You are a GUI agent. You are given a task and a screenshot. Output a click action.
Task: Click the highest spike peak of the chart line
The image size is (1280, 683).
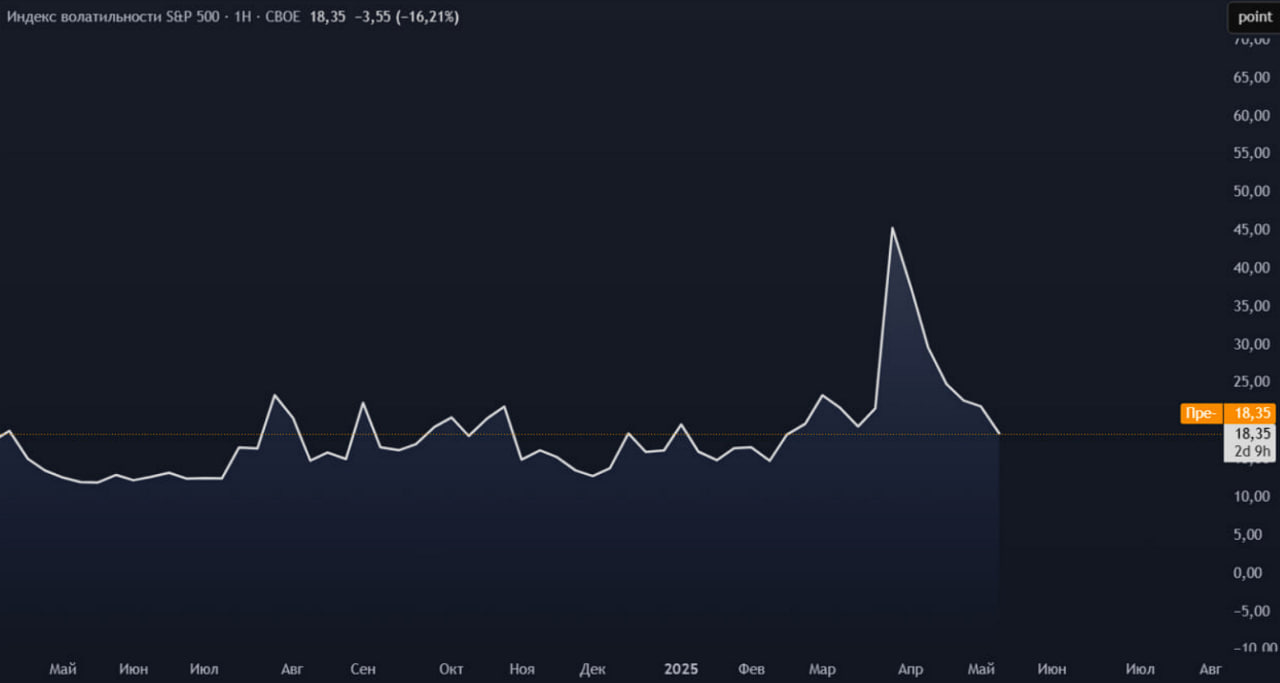[892, 229]
